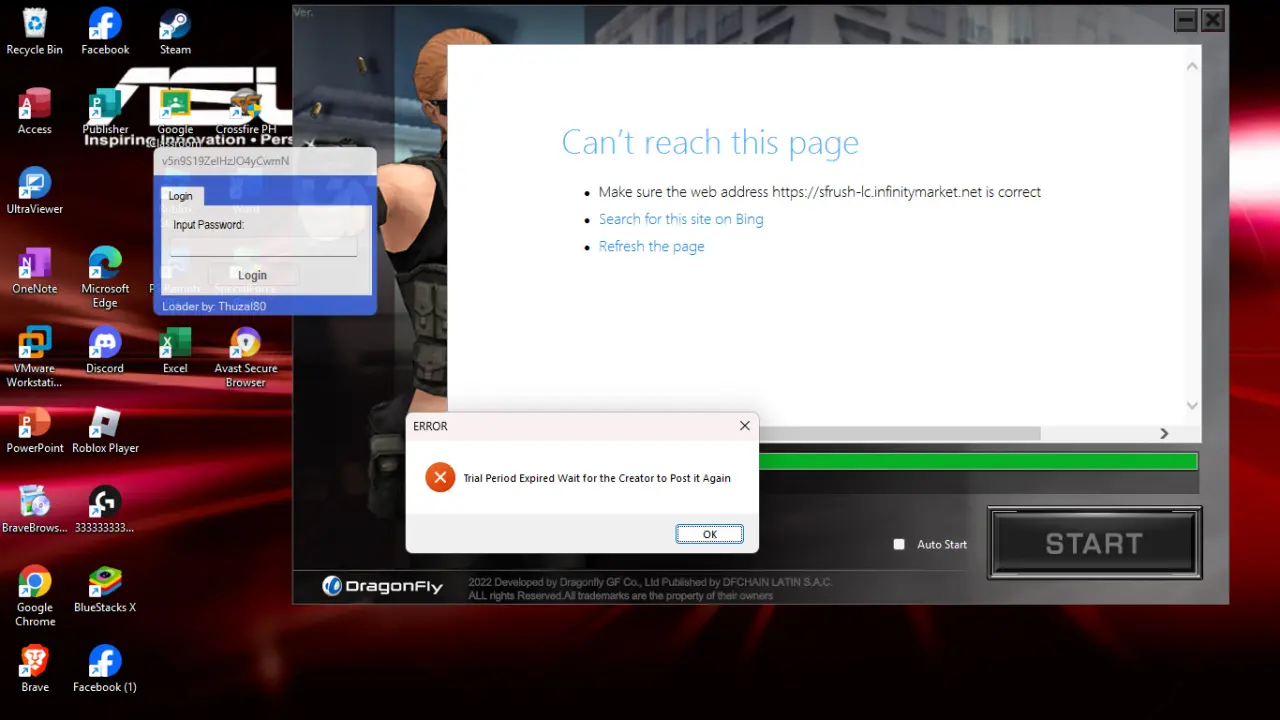Viewport: 1280px width, 720px height.
Task: Click the Login button in the loader
Action: (252, 275)
